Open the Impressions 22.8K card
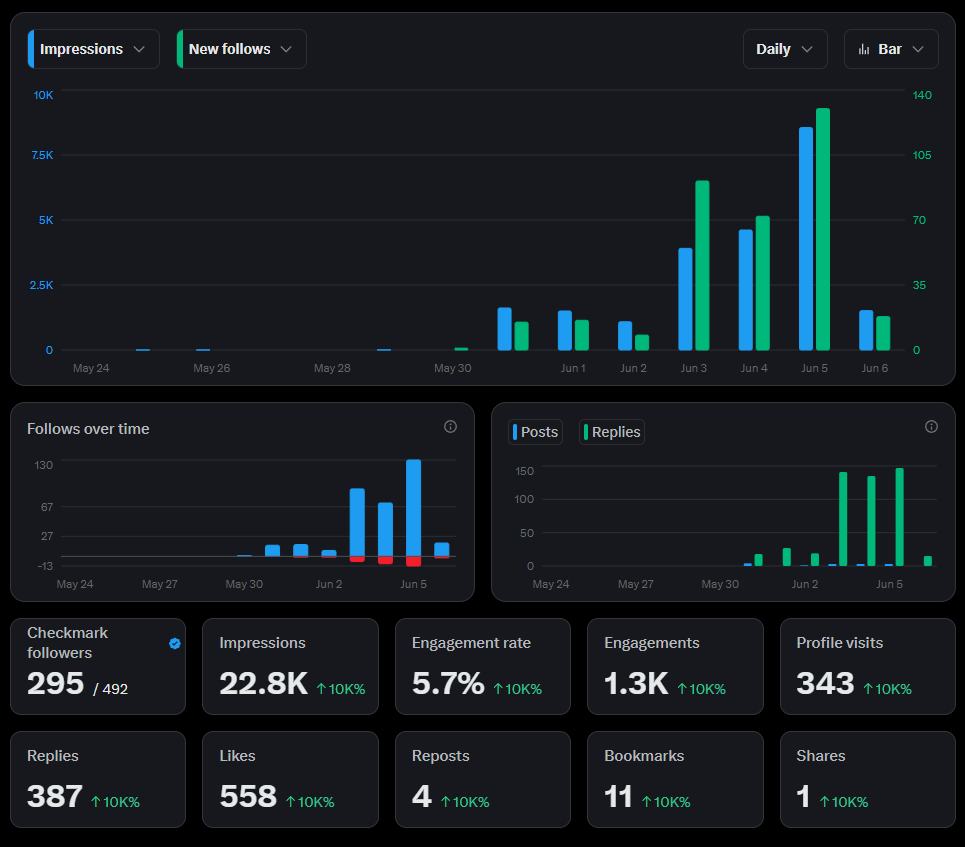The height and width of the screenshot is (847, 965). point(290,667)
